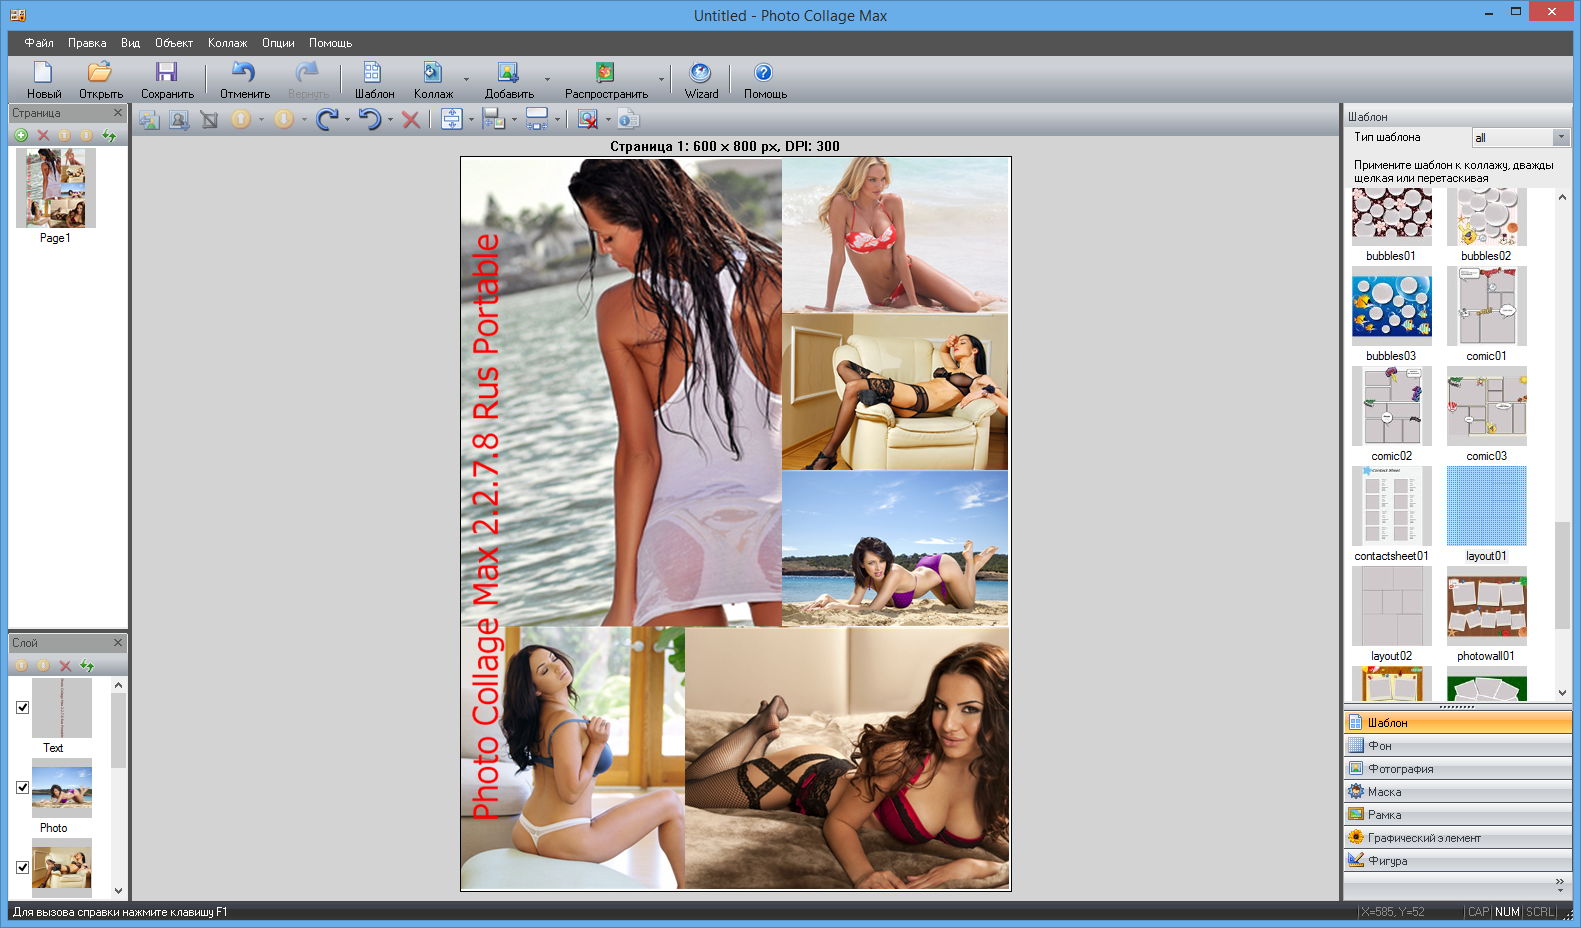The image size is (1581, 928).
Task: Open the Помощь menu in menu bar
Action: coord(330,43)
